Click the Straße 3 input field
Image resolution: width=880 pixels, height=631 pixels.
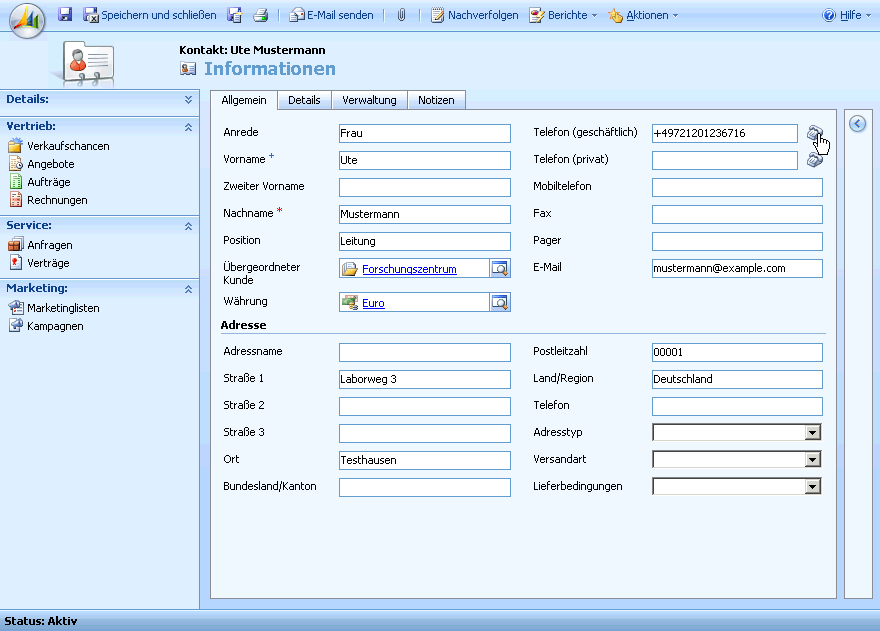pyautogui.click(x=425, y=433)
